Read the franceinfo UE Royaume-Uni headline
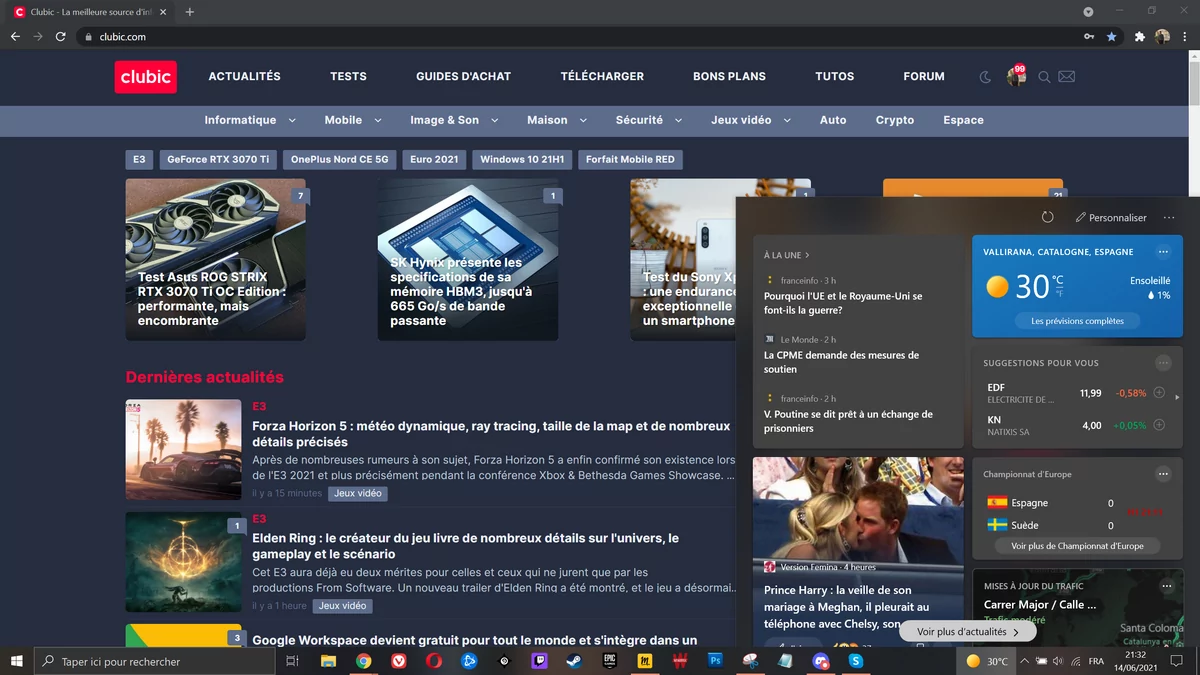The width and height of the screenshot is (1200, 675). [843, 303]
